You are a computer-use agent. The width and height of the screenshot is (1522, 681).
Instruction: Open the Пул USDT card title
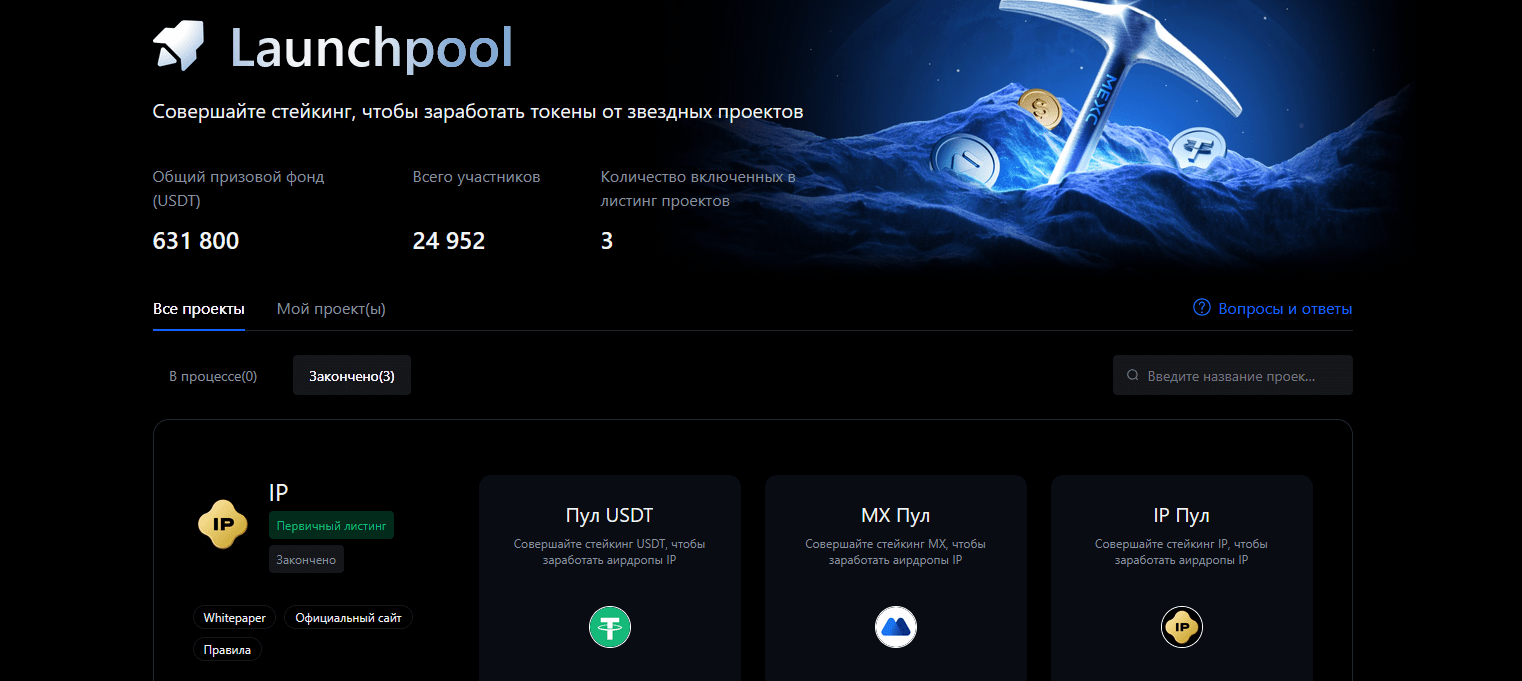(x=609, y=516)
